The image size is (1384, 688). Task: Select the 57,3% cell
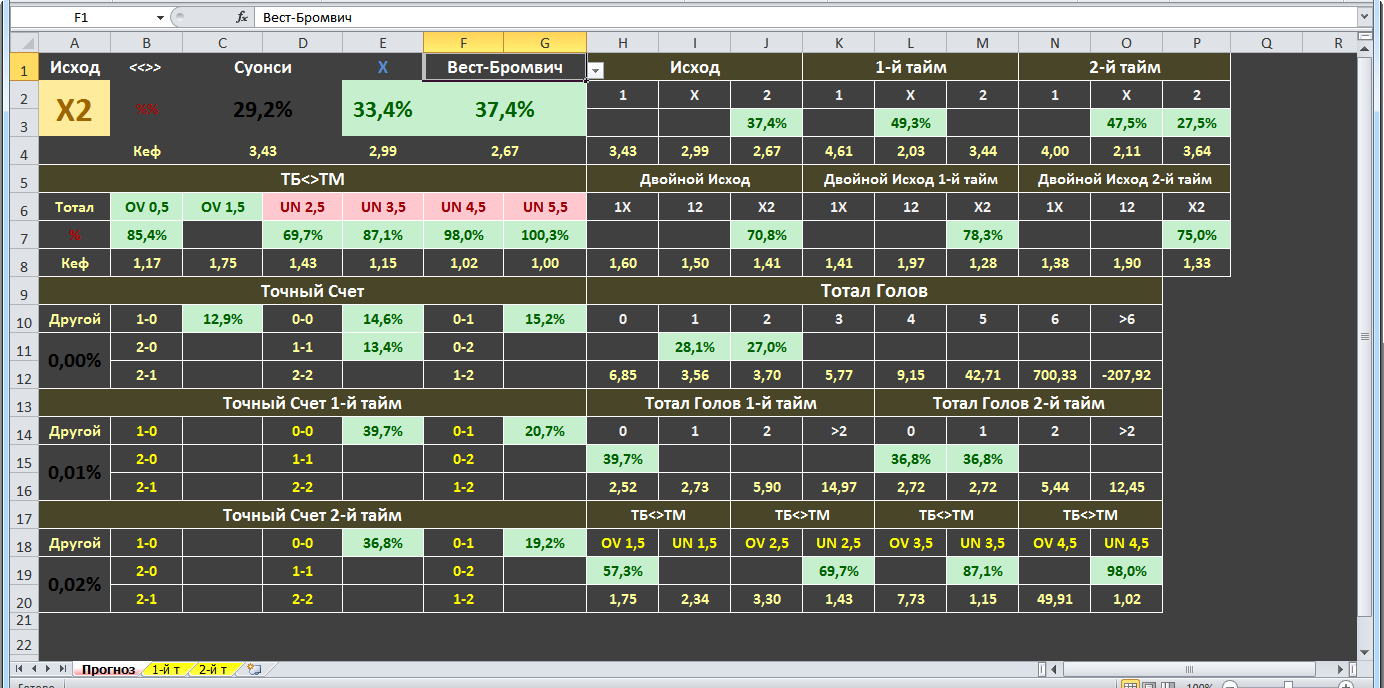pos(623,571)
